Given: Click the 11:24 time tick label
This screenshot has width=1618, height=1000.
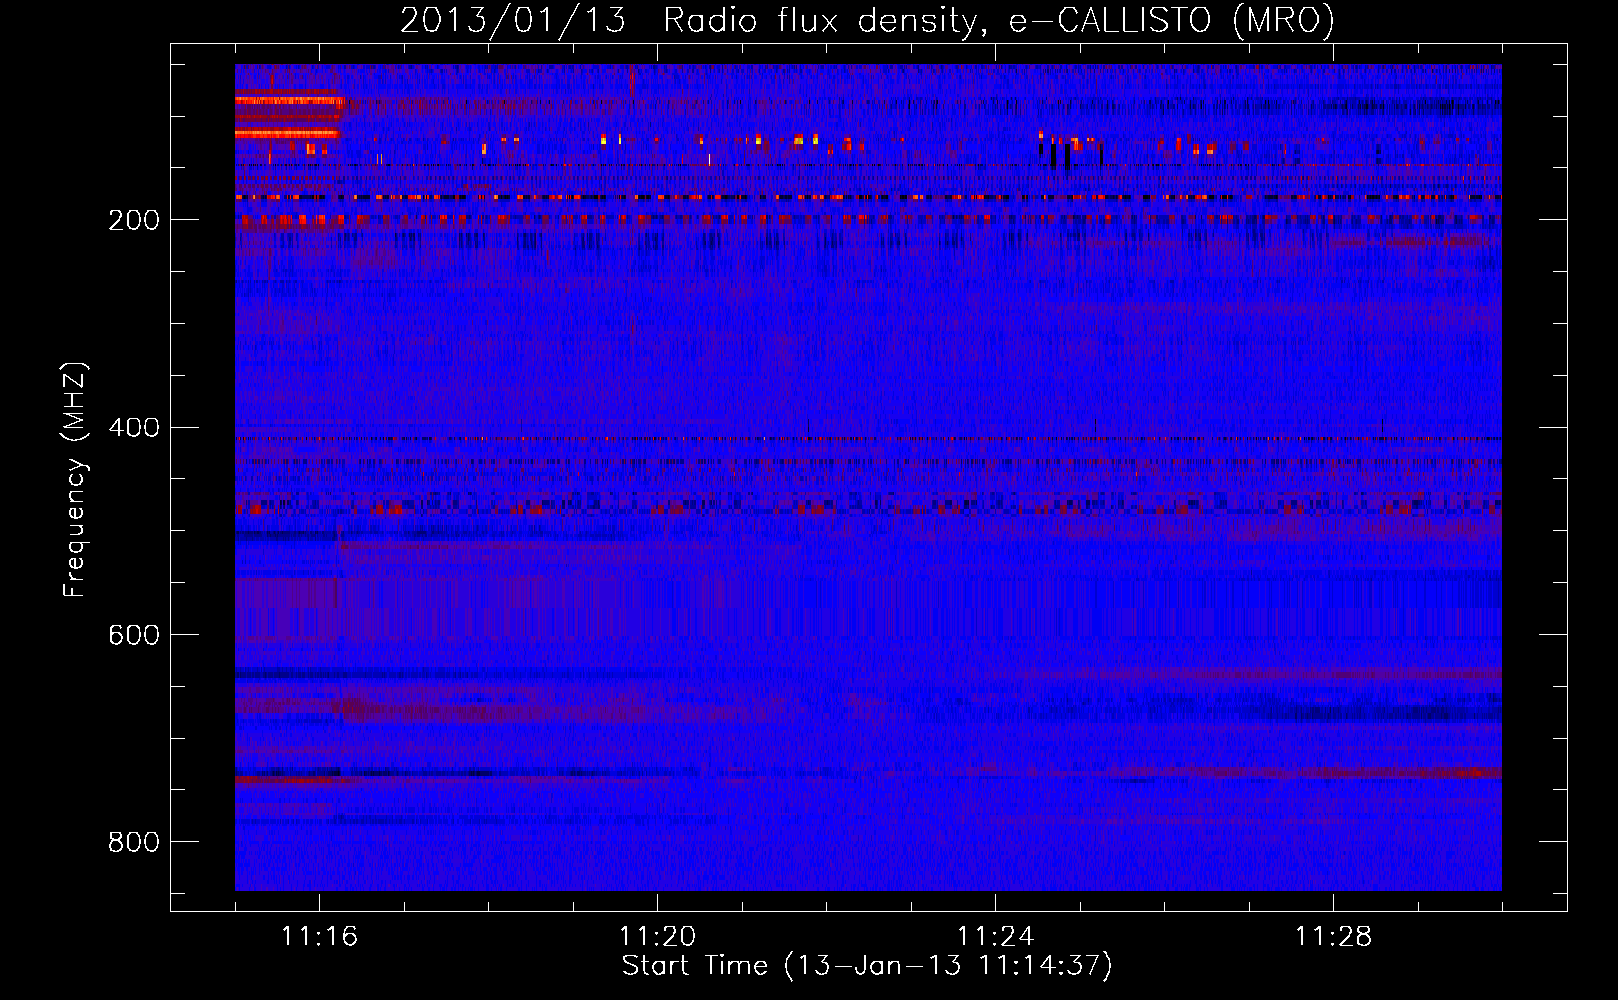Looking at the screenshot, I should coord(995,936).
